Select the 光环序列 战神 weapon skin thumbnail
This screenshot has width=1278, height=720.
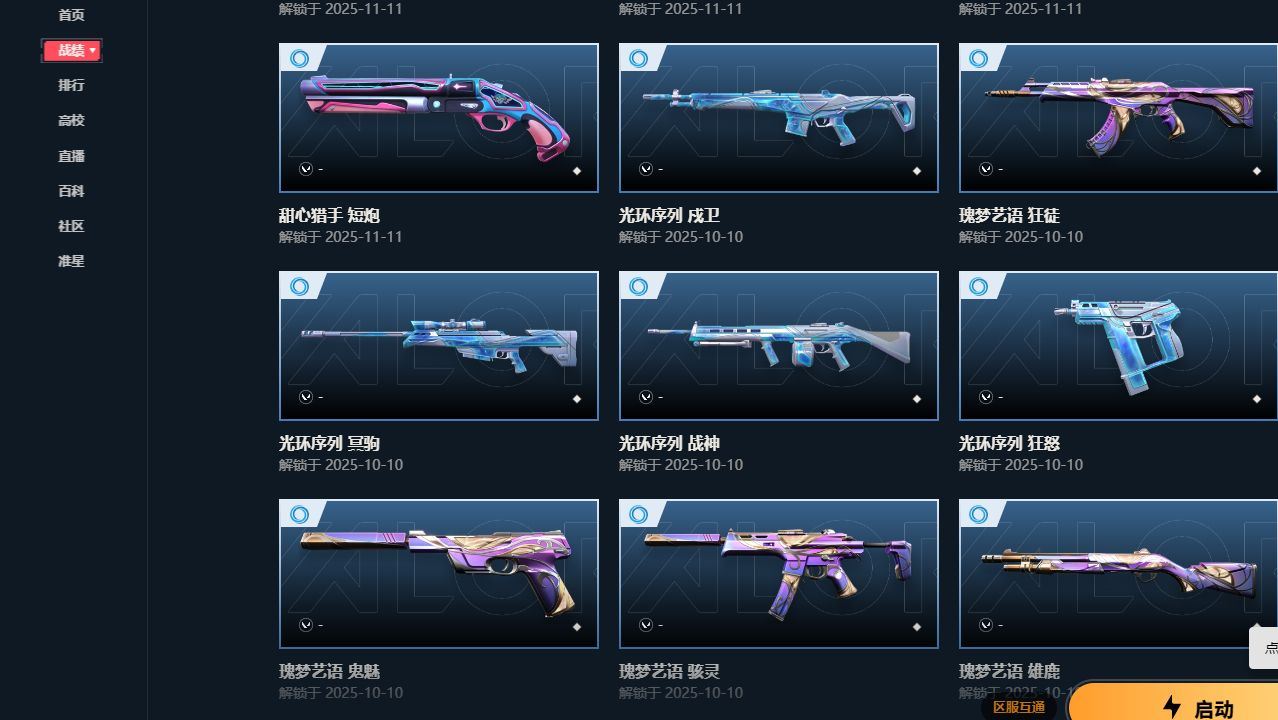pos(779,346)
